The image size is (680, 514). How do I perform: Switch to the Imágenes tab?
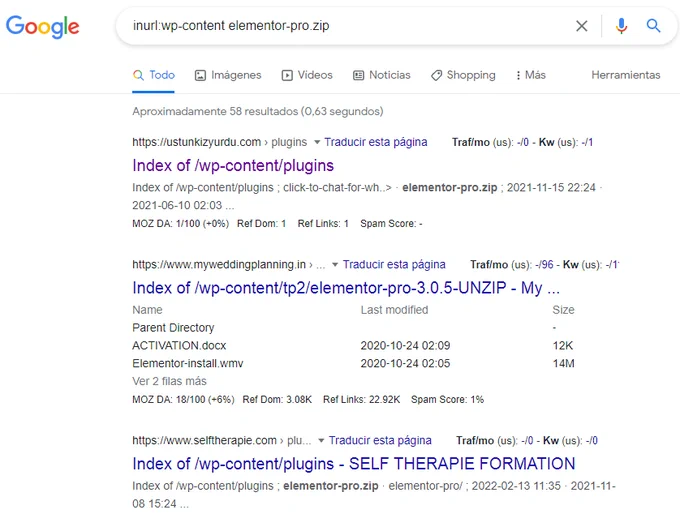(x=228, y=75)
